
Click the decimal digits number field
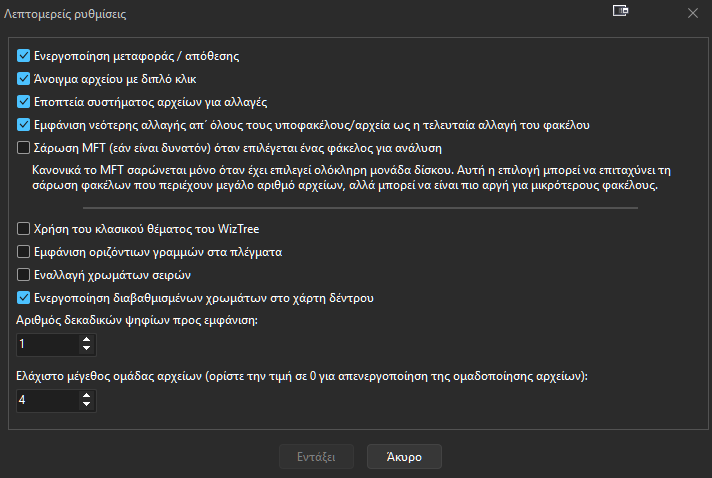[x=46, y=344]
